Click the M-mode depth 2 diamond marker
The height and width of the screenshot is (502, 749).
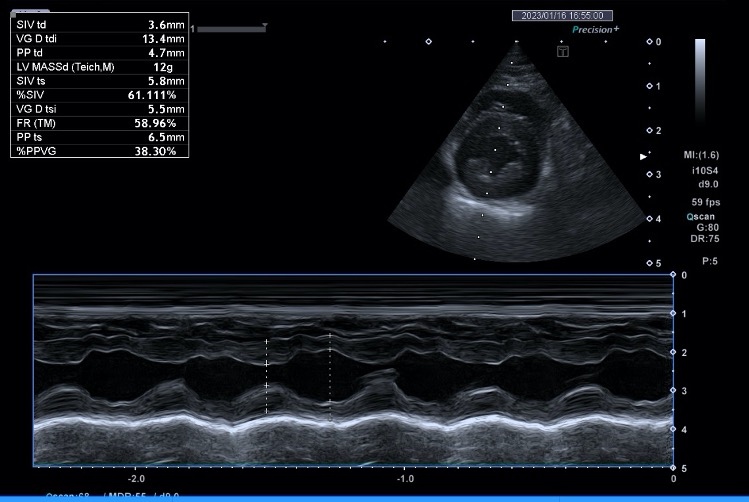(x=673, y=352)
